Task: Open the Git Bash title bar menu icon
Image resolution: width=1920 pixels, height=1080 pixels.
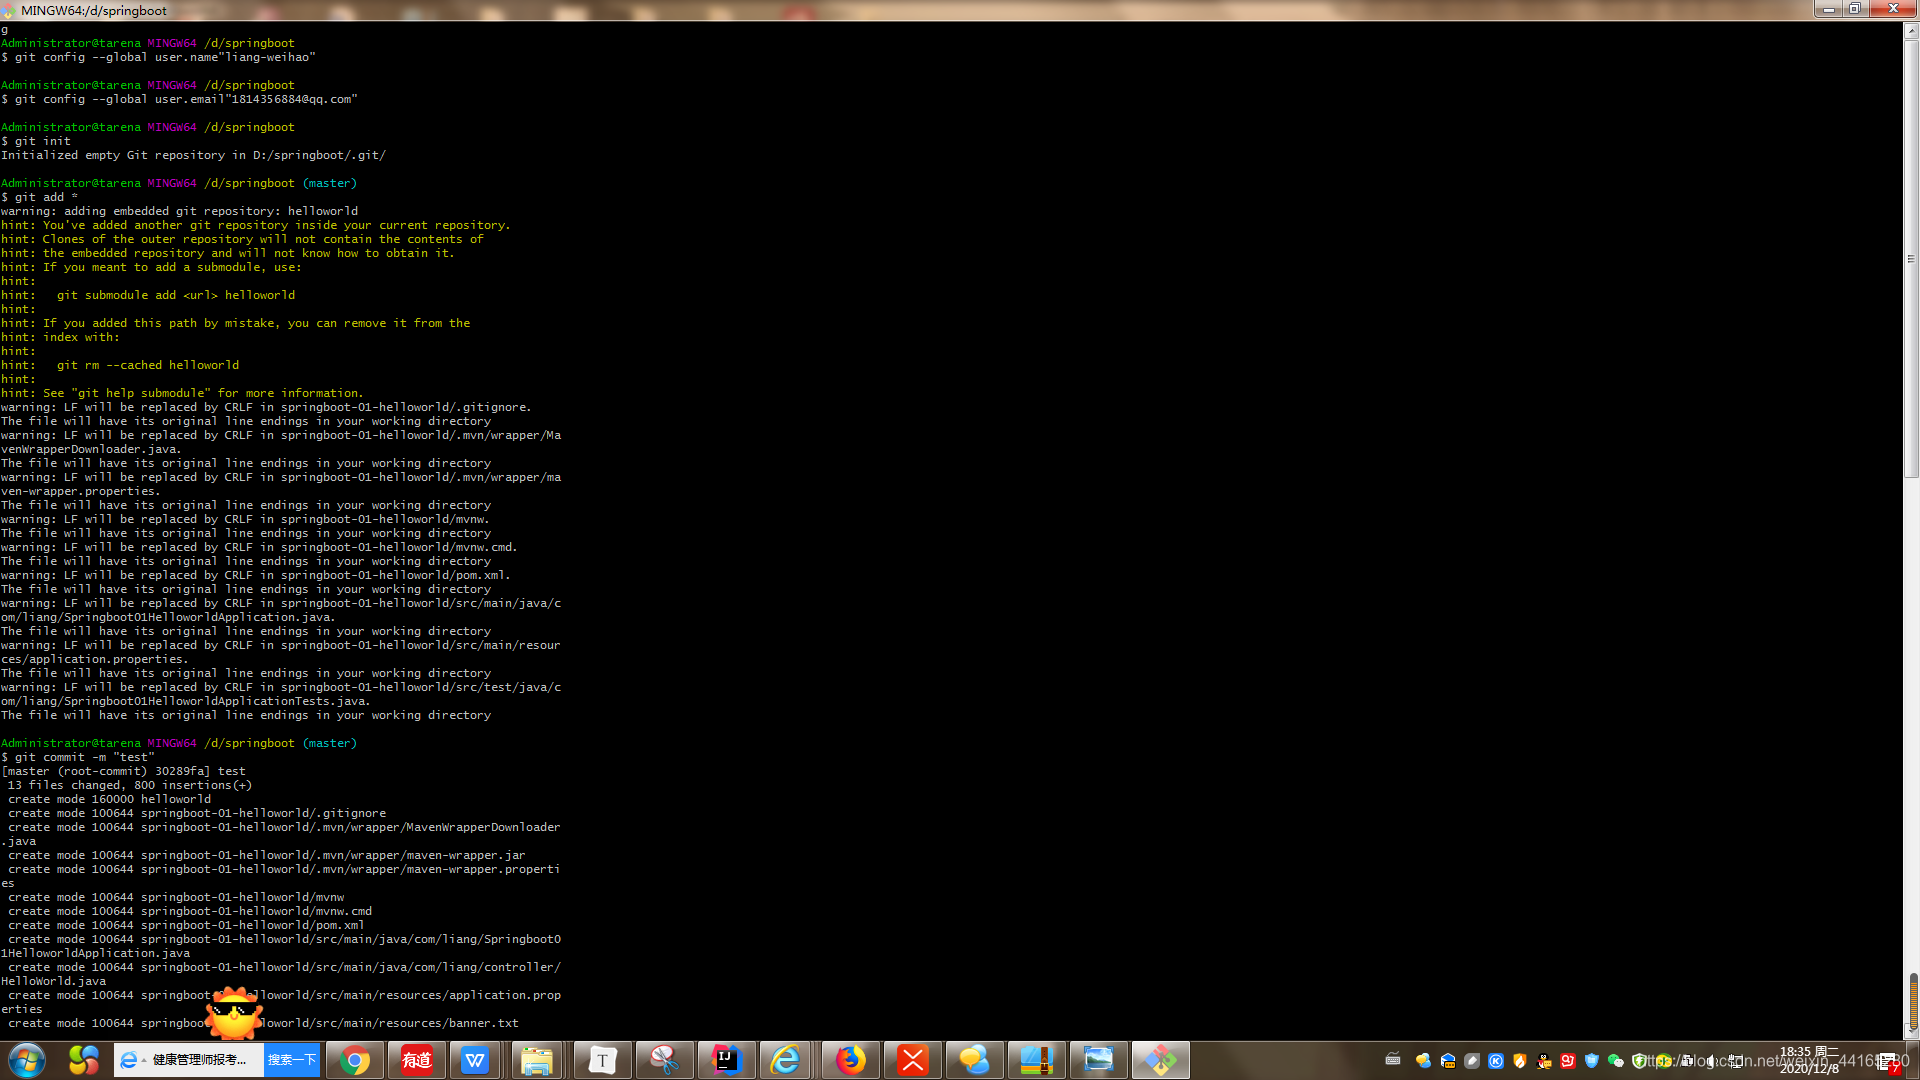Action: (9, 10)
